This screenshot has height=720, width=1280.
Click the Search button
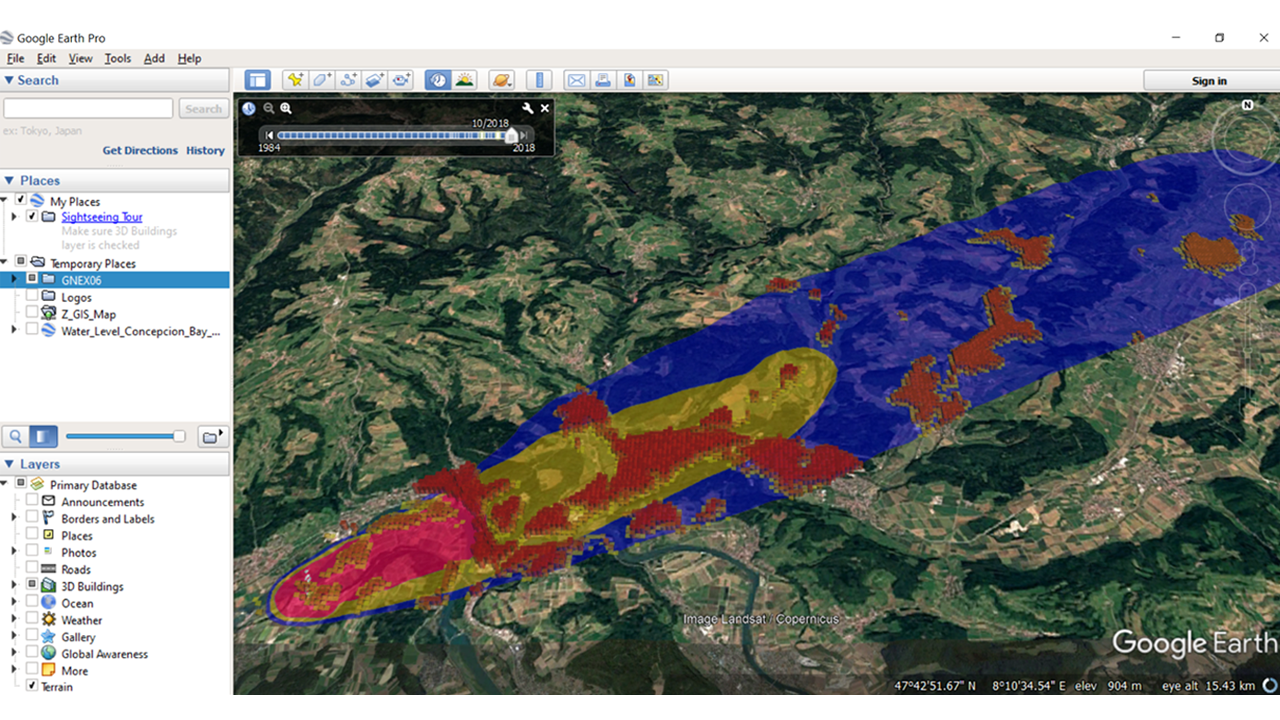pyautogui.click(x=203, y=109)
